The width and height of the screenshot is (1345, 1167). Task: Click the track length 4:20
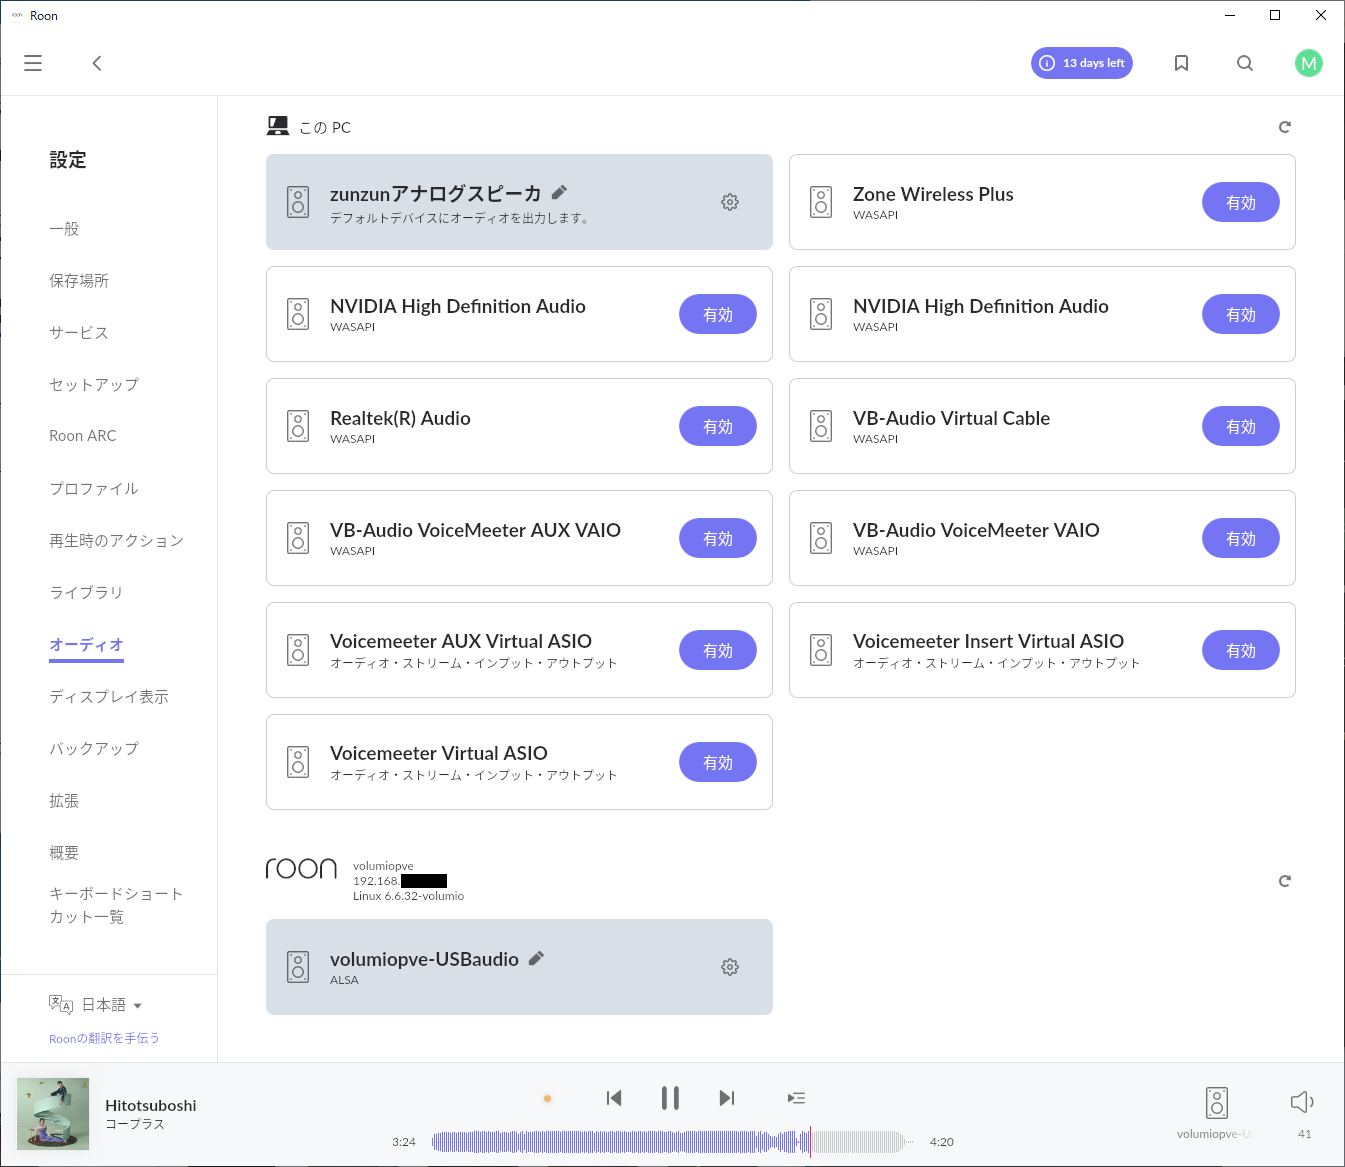942,1142
